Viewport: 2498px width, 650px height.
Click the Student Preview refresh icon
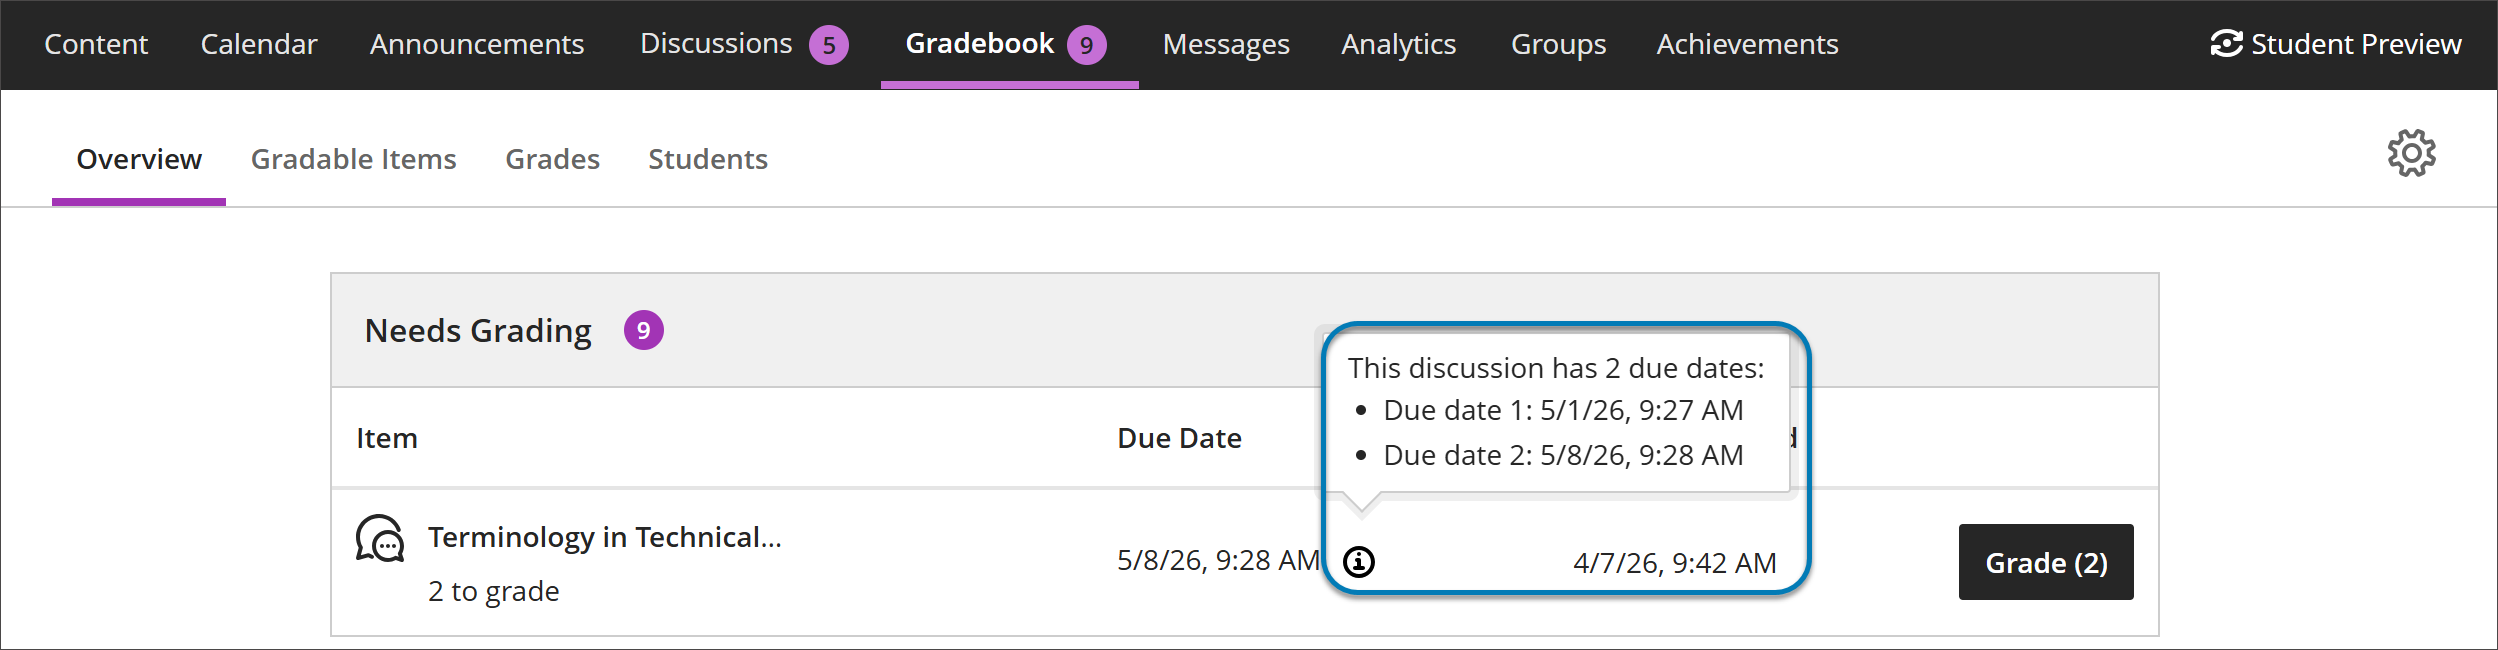(x=2227, y=44)
